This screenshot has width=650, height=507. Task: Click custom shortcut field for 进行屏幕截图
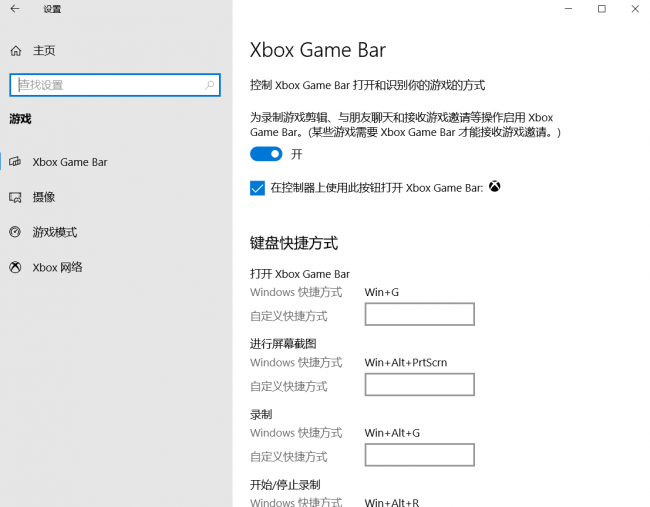coord(420,385)
